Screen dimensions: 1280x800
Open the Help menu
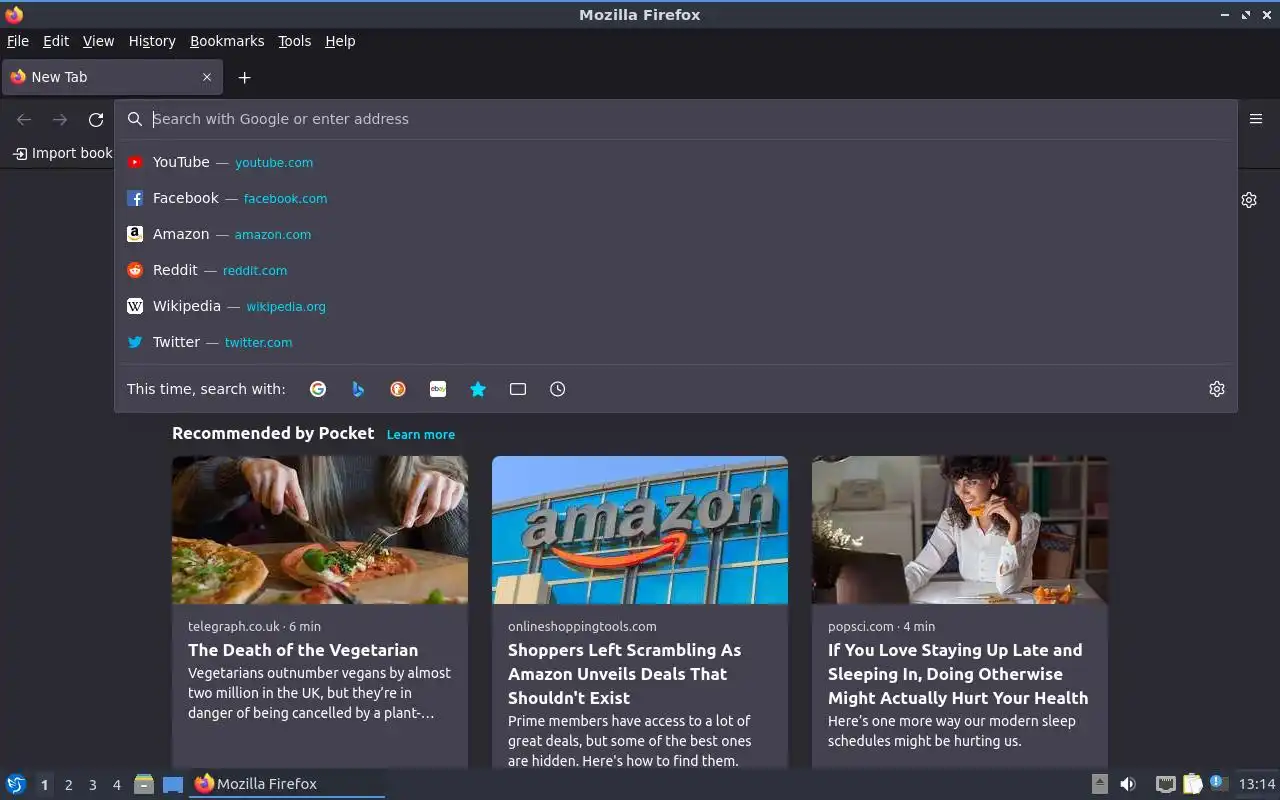pos(340,41)
